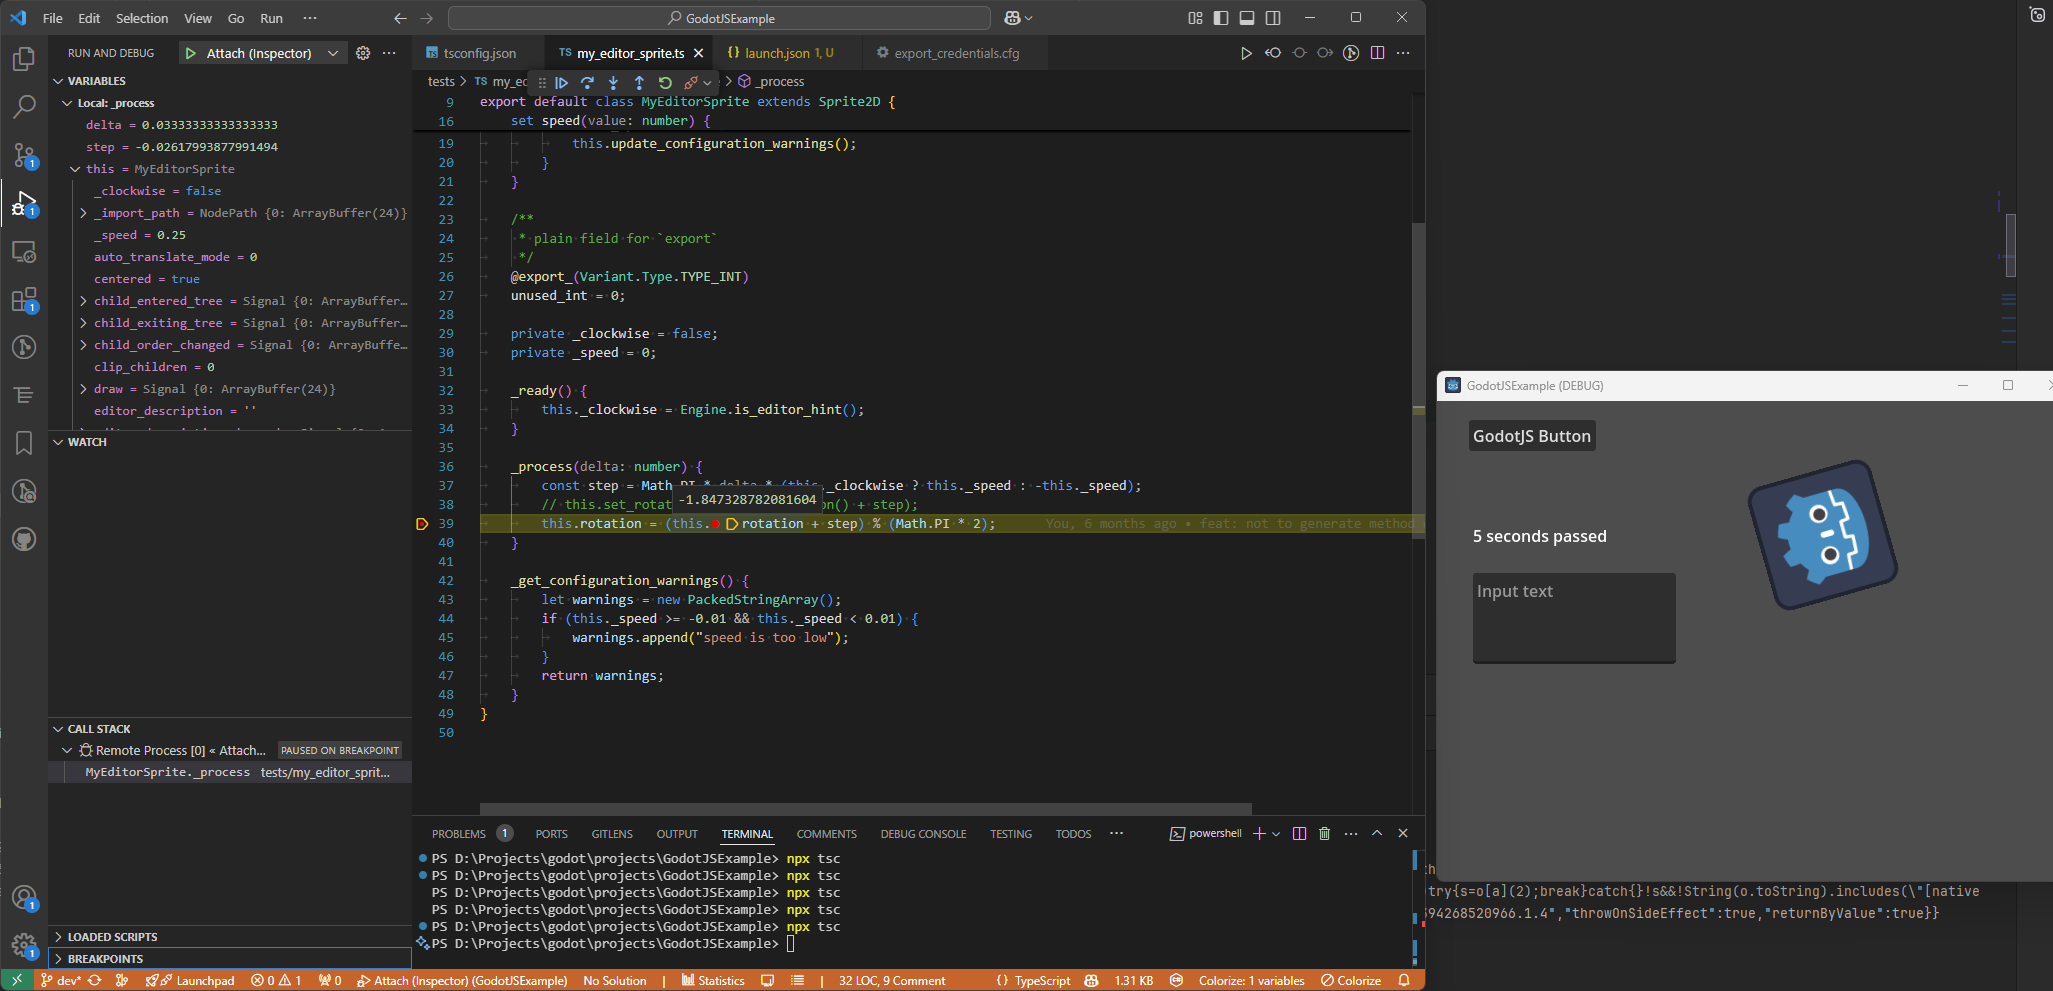Viewport: 2053px width, 991px height.
Task: Open the export_credentials.cfg tab
Action: point(957,53)
